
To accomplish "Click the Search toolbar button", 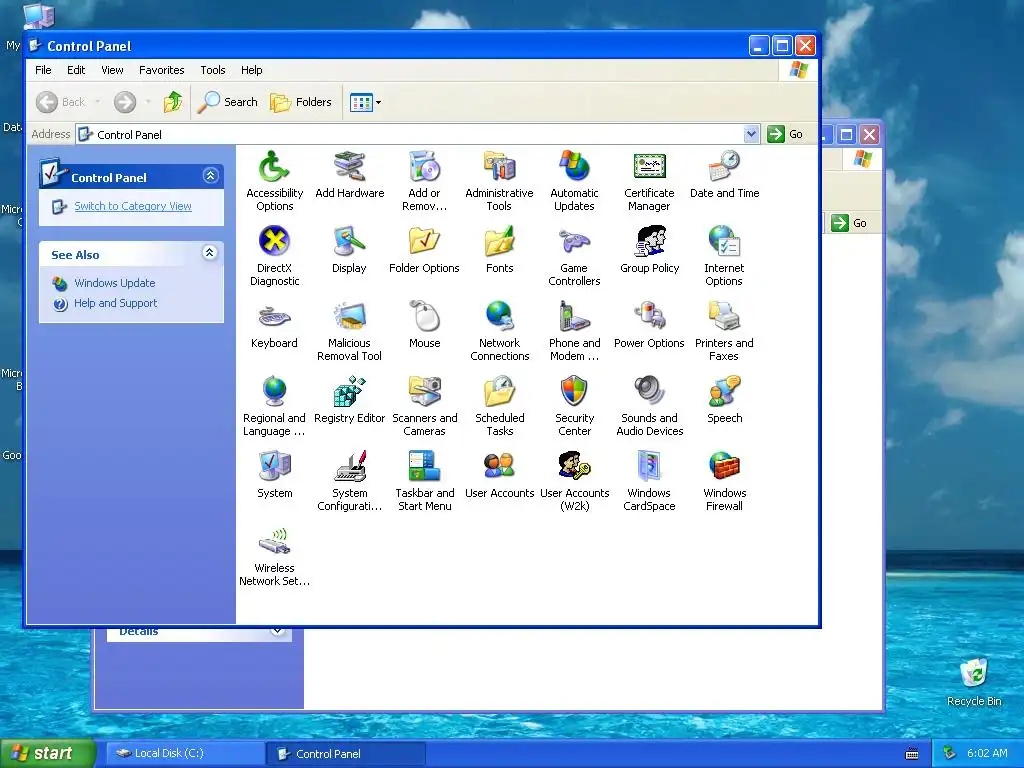I will point(228,102).
